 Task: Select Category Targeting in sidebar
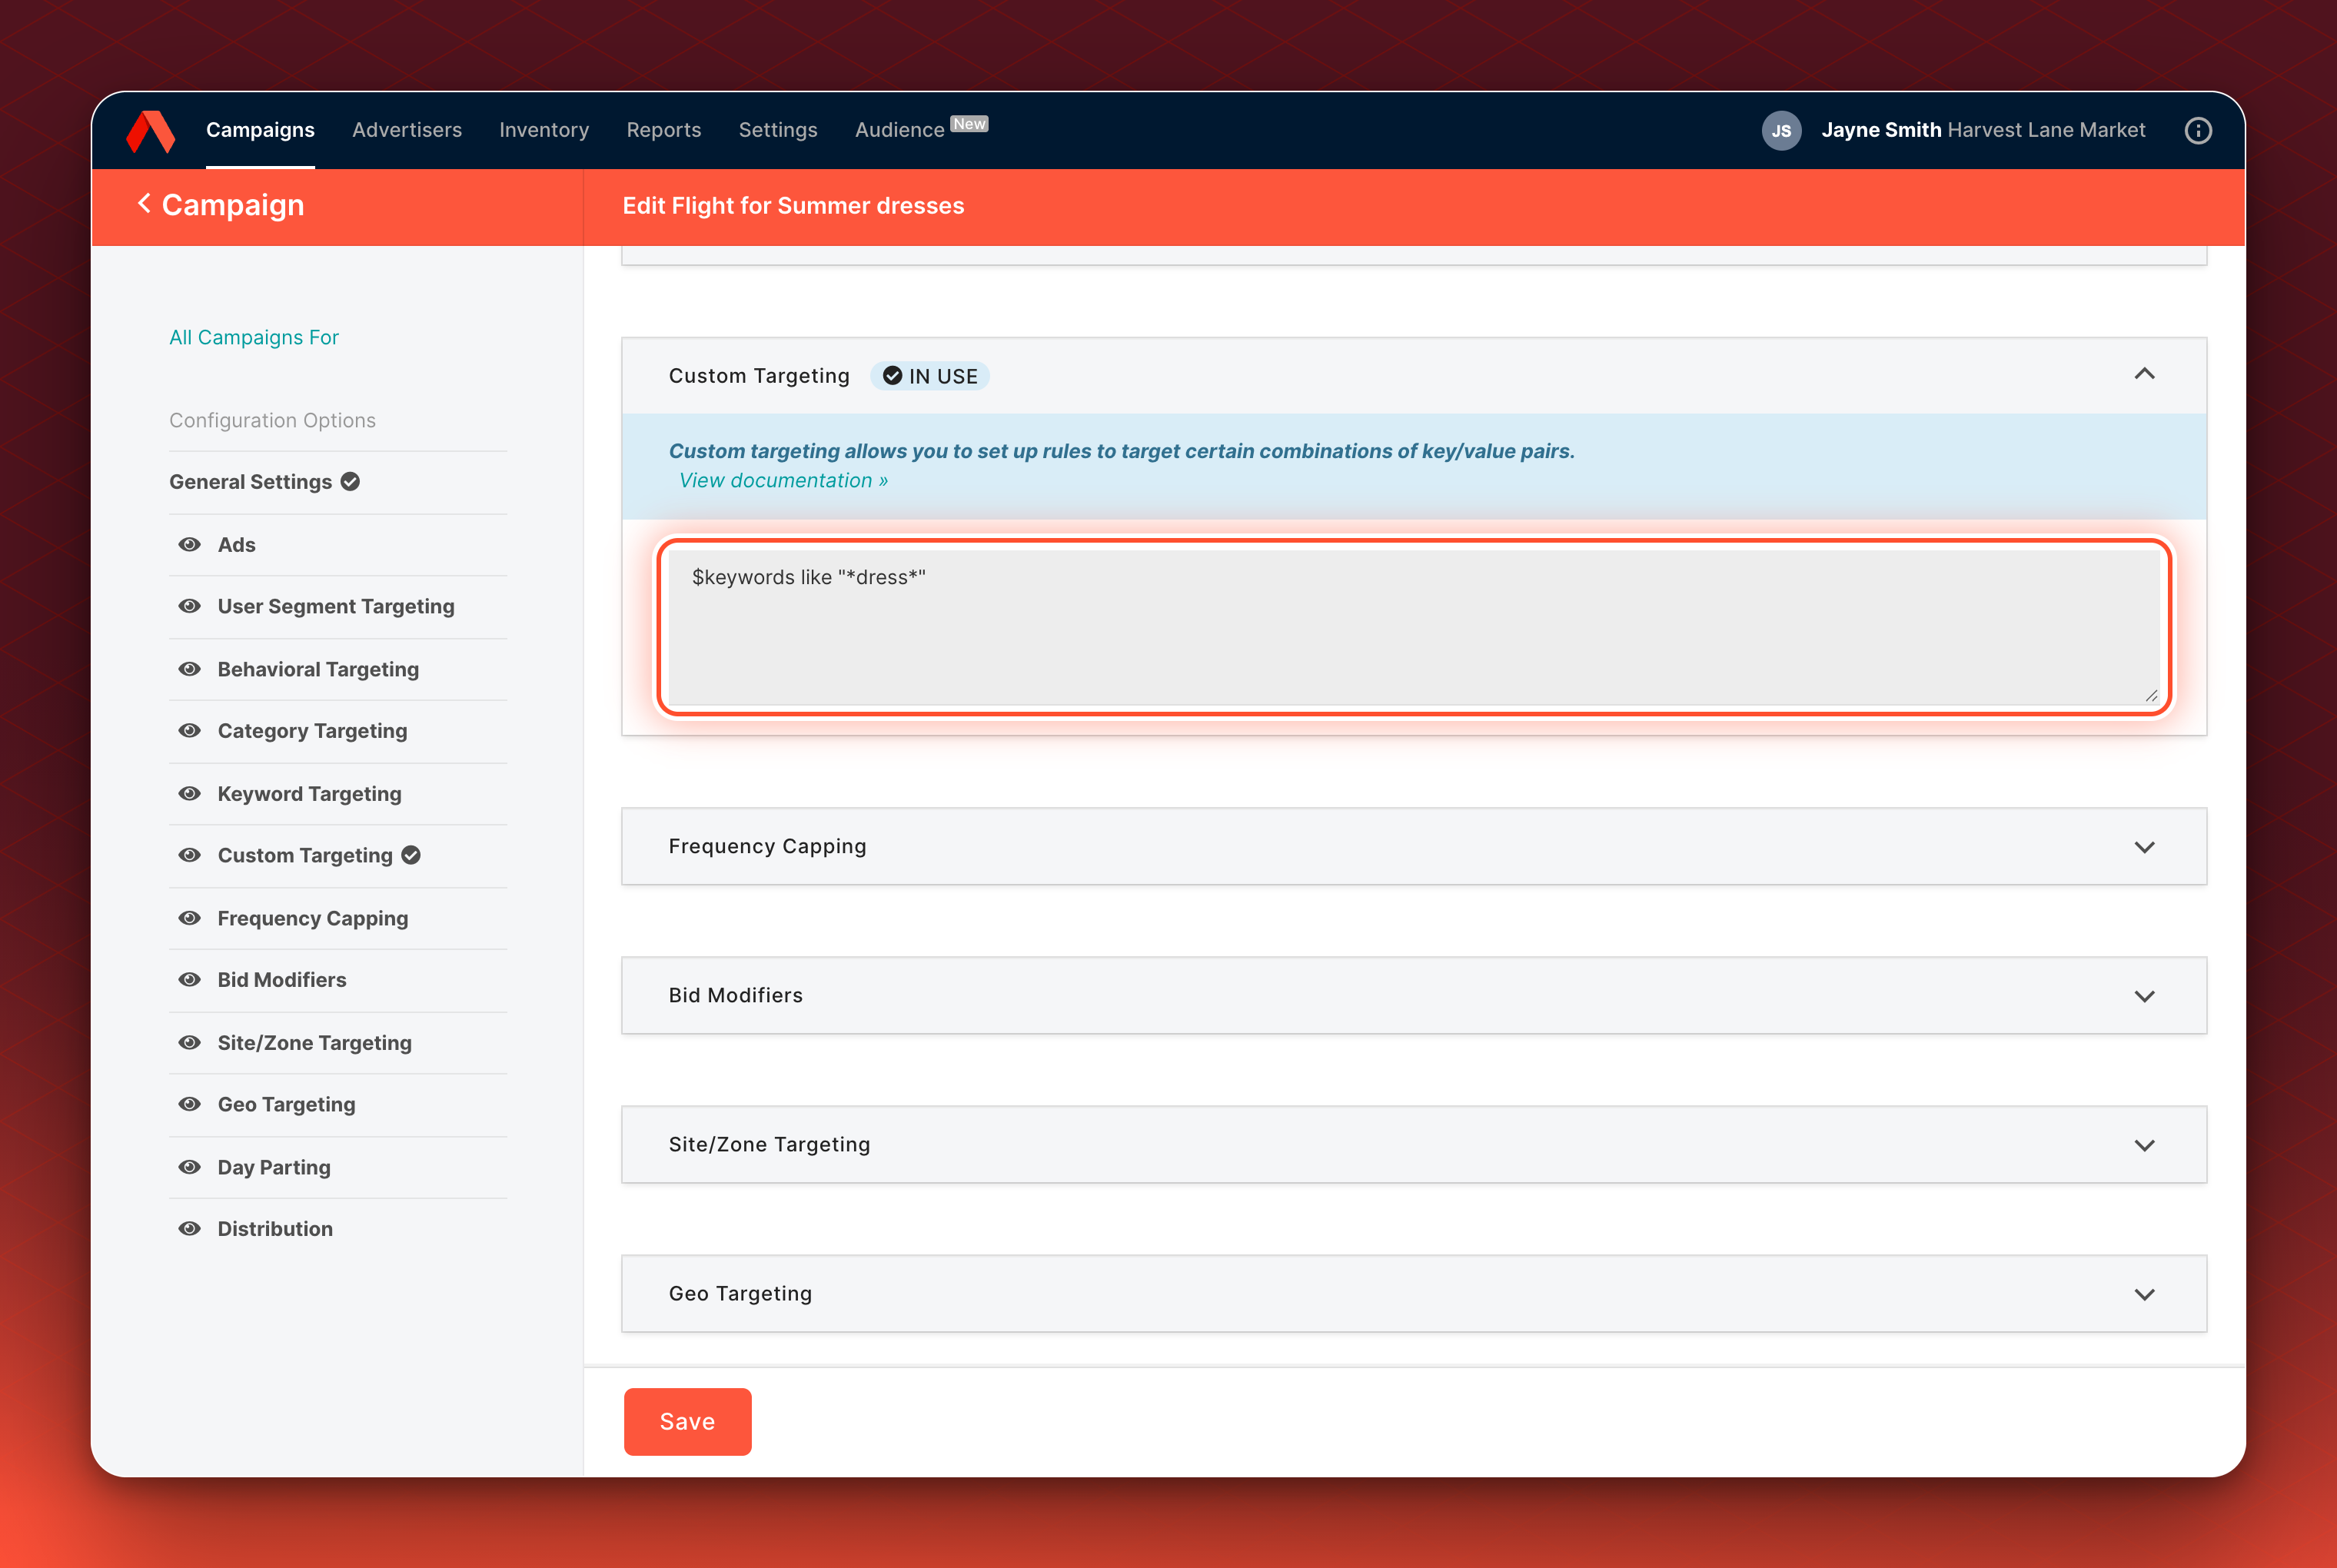click(312, 731)
